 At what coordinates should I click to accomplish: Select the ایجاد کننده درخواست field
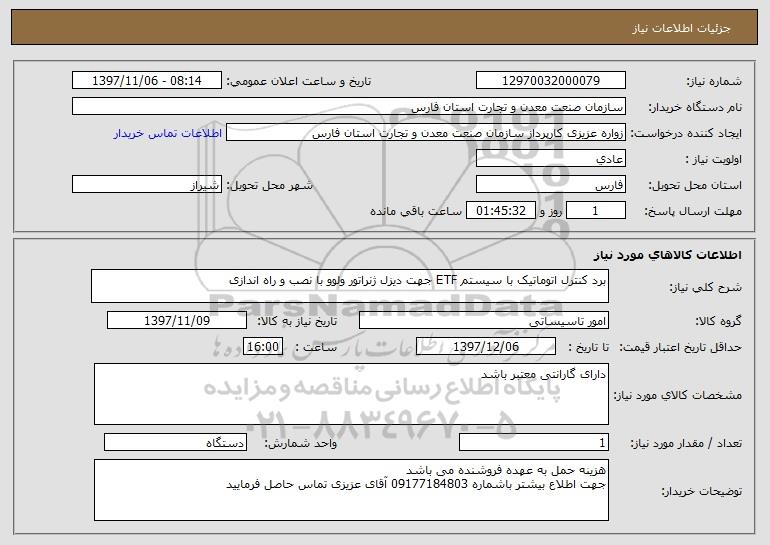426,133
